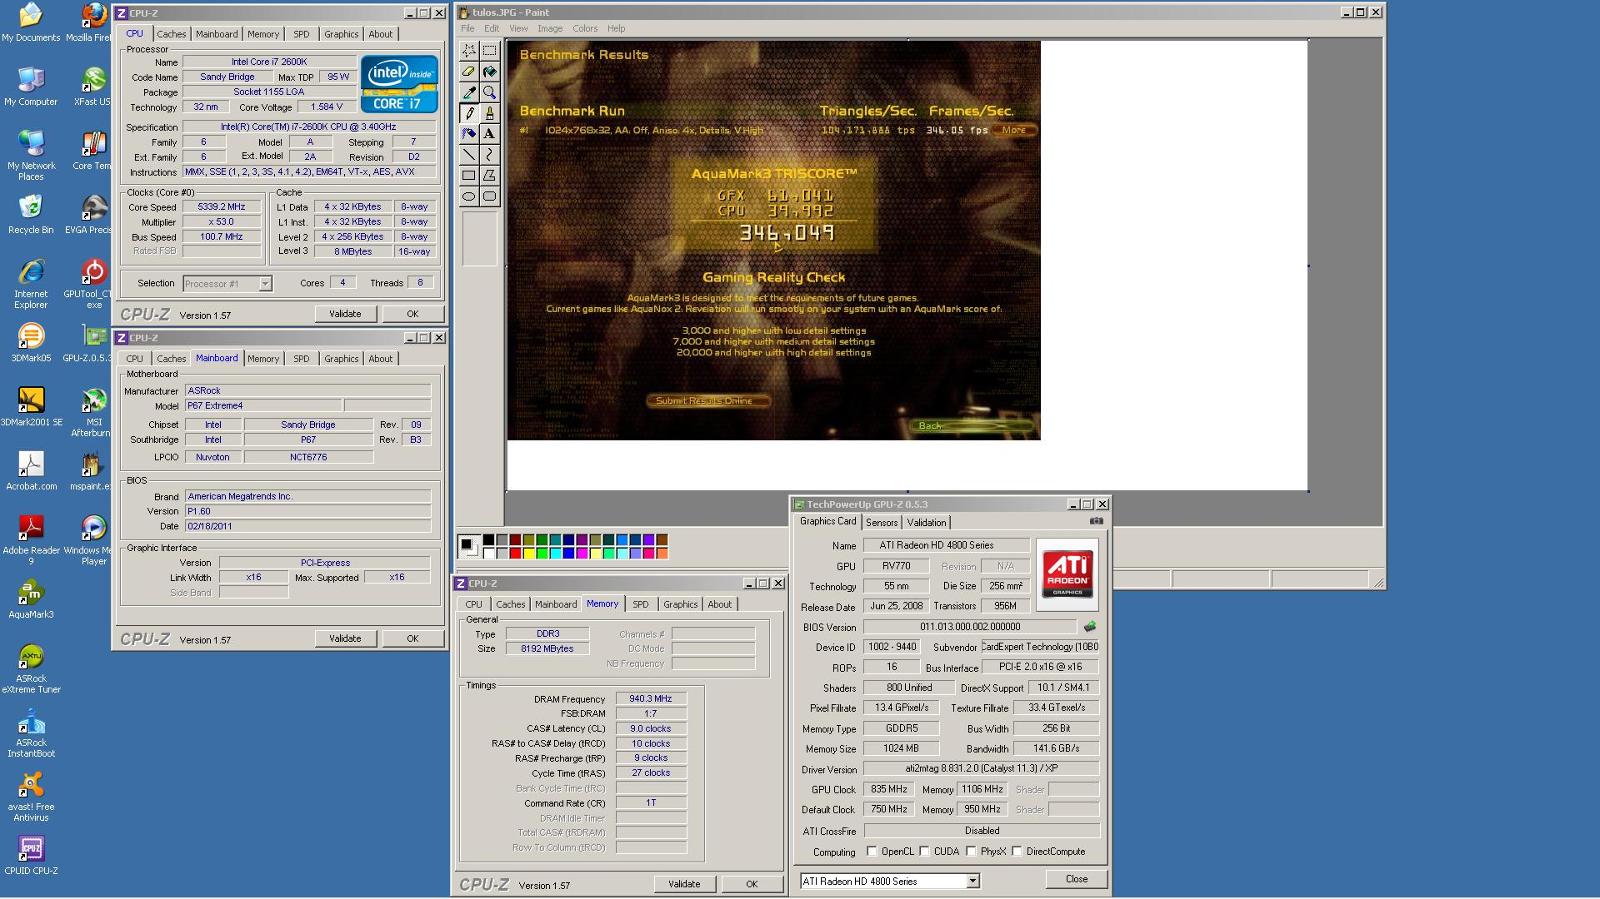Screen dimensions: 1600x899
Task: Select the Curve tool in Paint
Action: point(489,155)
